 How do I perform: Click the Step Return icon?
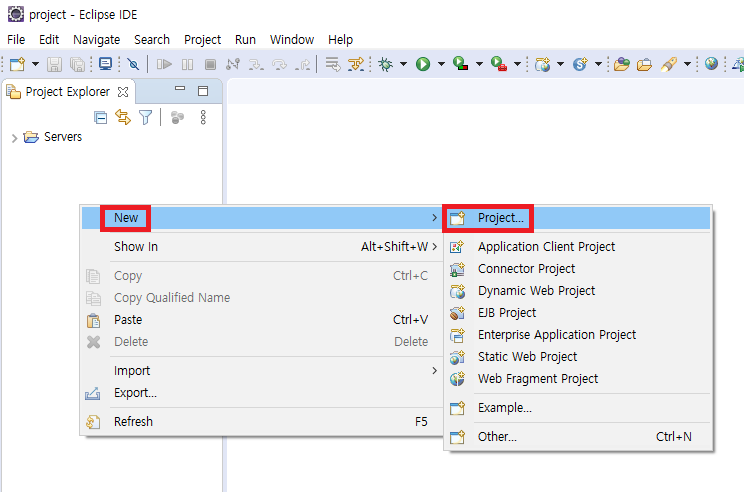302,64
